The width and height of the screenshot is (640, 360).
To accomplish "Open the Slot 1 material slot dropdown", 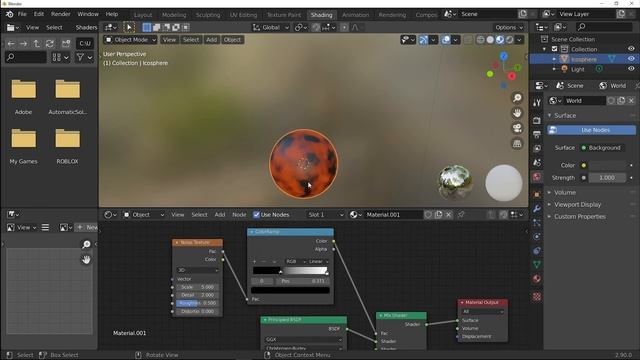I will (x=325, y=215).
